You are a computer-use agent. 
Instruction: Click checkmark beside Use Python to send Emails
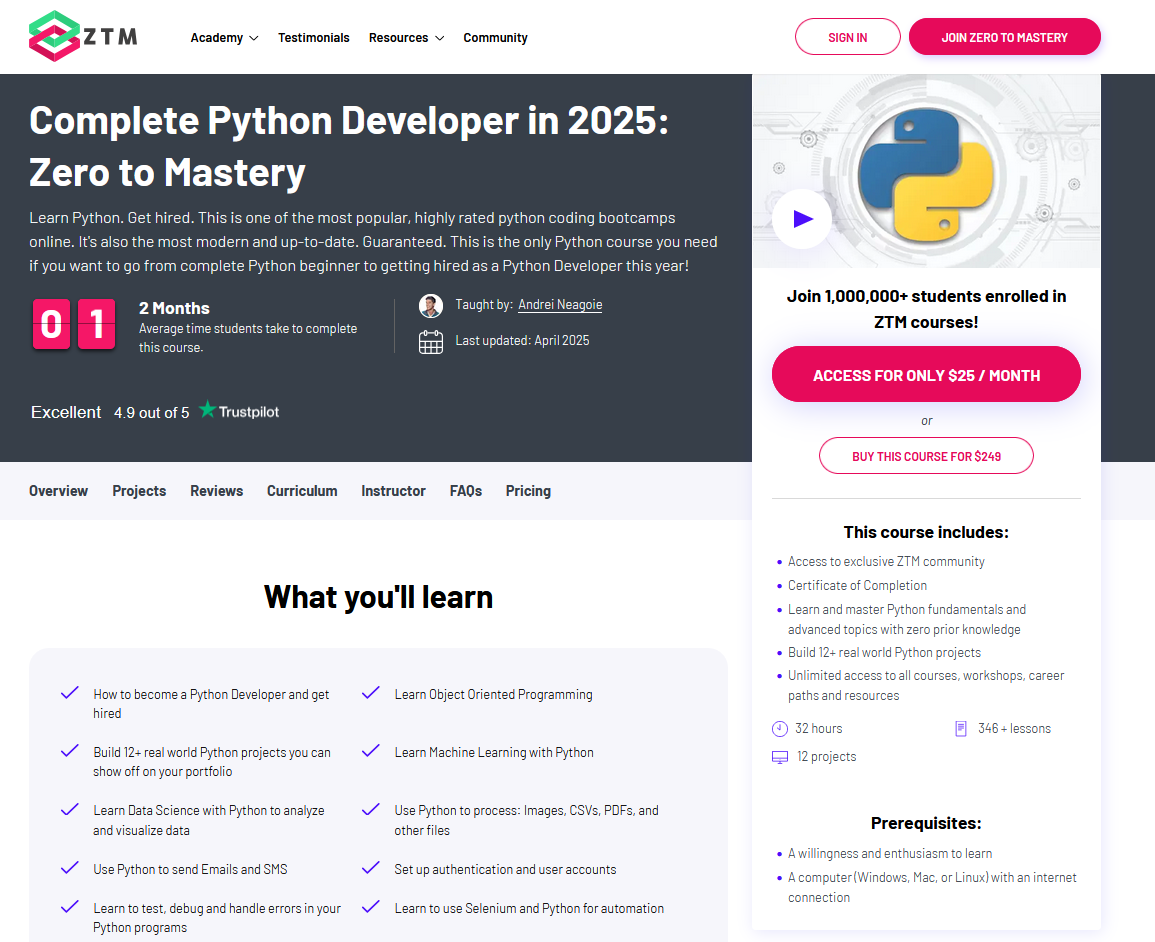click(70, 868)
